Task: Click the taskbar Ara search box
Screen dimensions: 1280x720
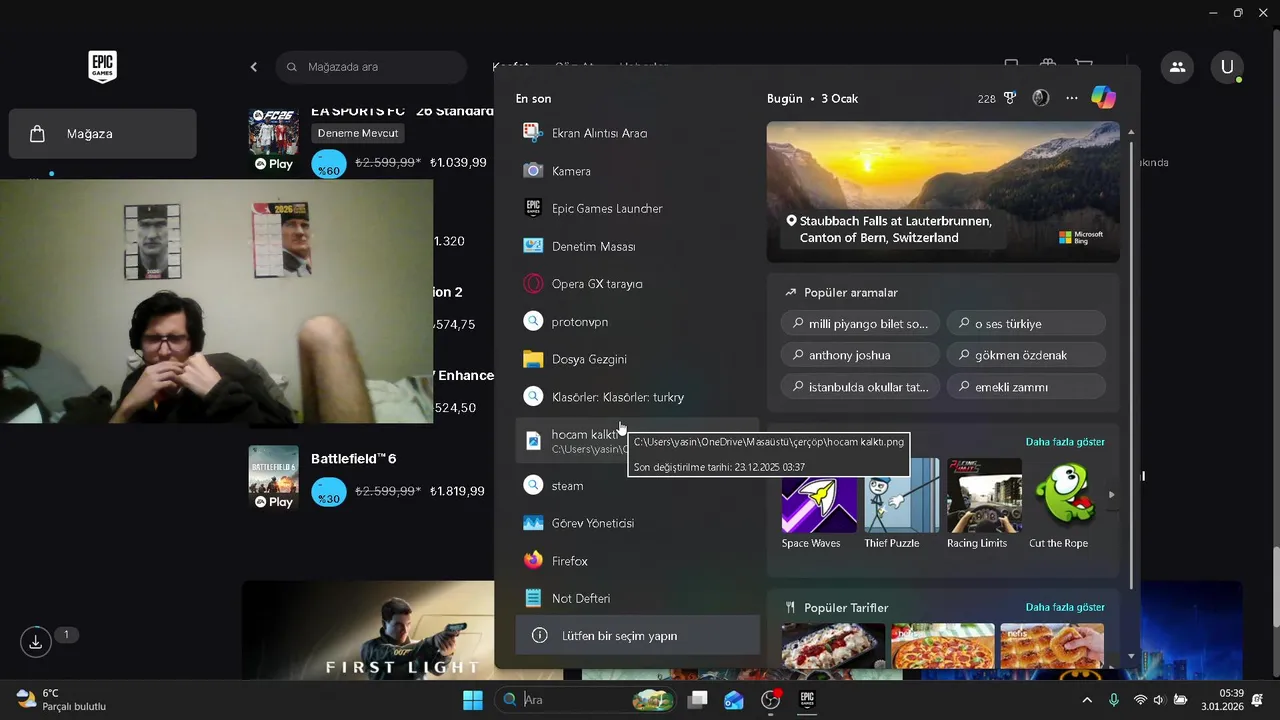Action: coord(587,700)
